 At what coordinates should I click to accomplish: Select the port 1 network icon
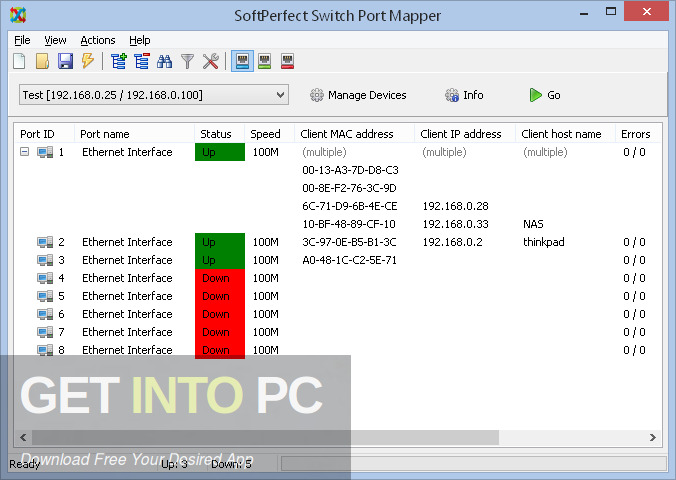tap(45, 152)
